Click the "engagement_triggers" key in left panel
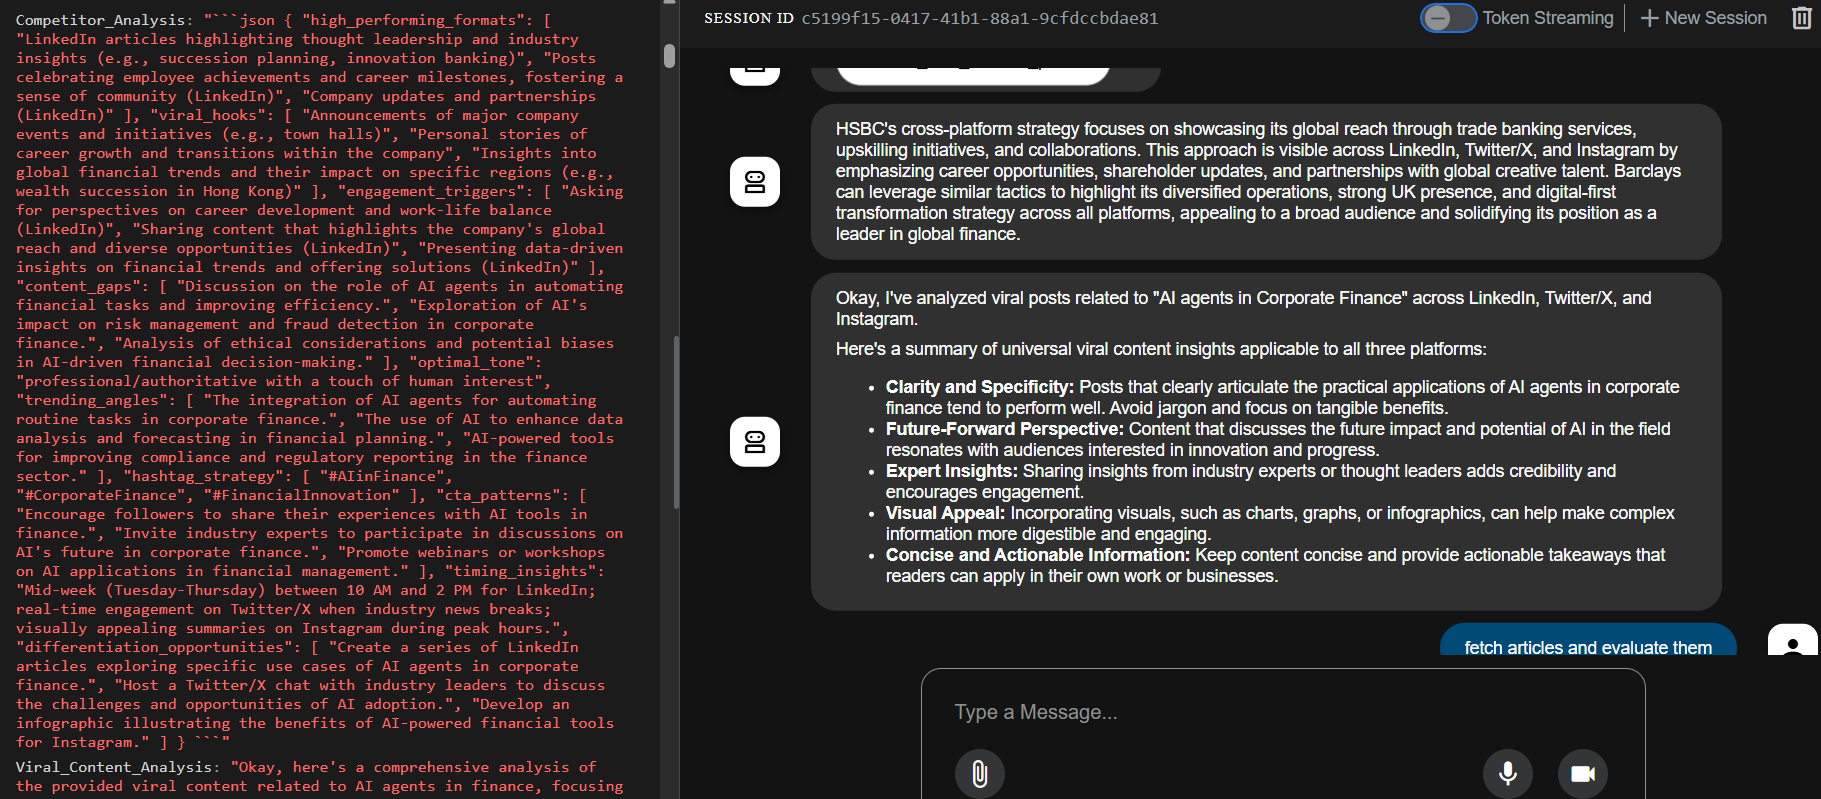1821x799 pixels. [x=431, y=191]
